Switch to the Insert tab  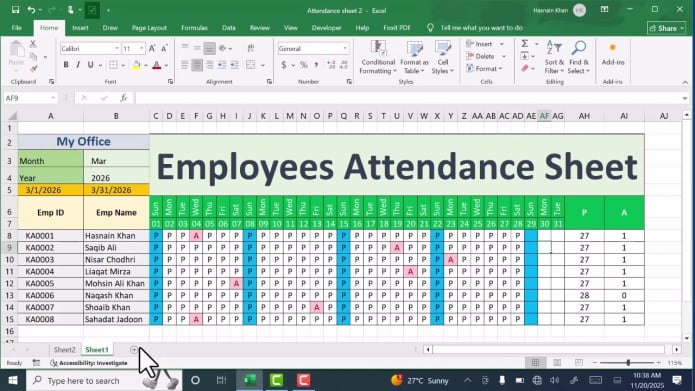(x=80, y=27)
